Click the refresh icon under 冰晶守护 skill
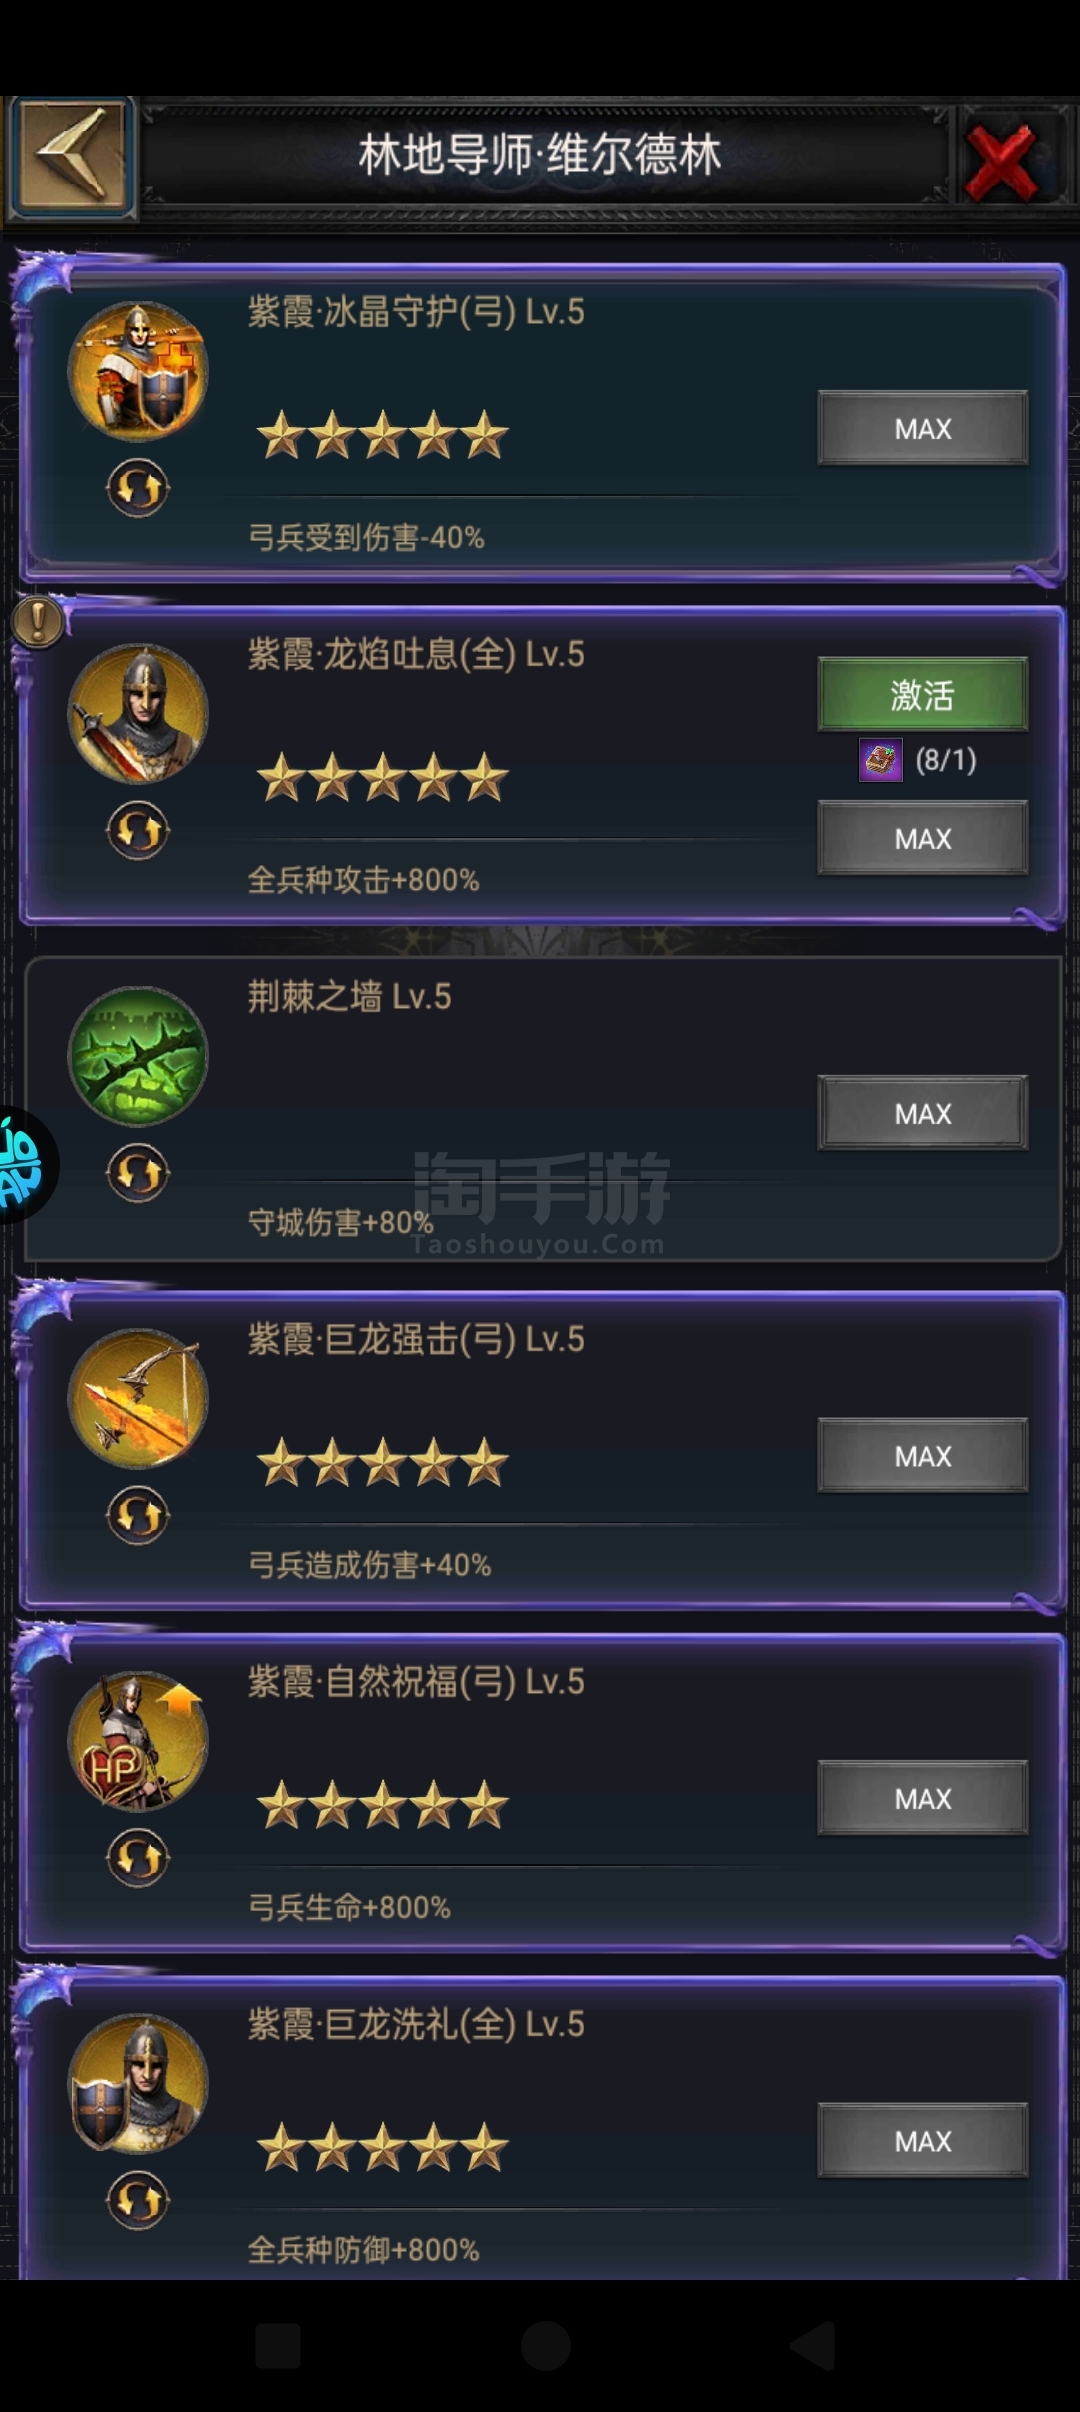Image resolution: width=1080 pixels, height=2412 pixels. coord(138,488)
